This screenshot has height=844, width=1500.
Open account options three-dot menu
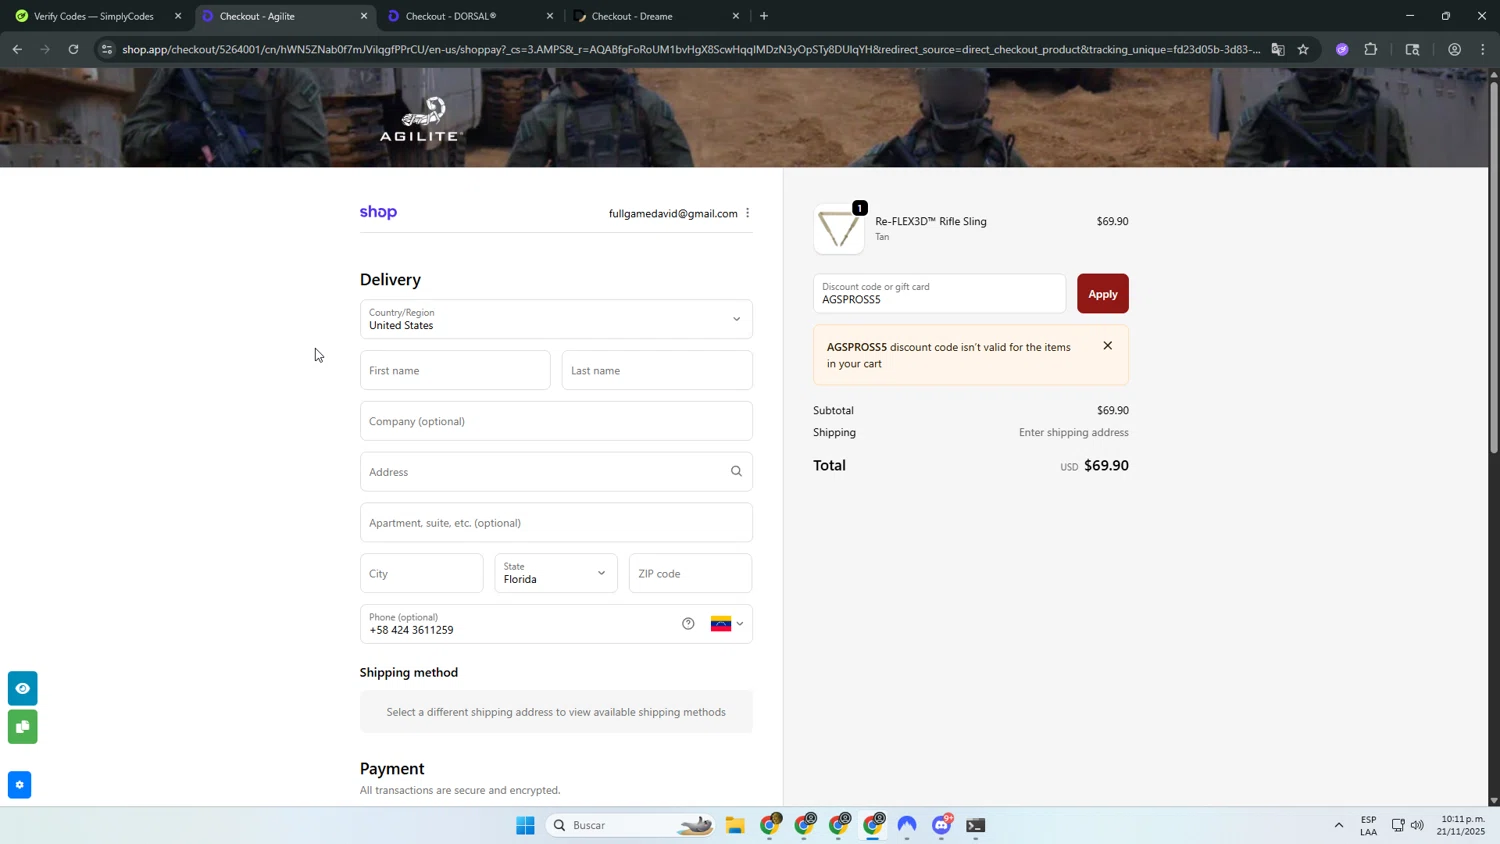pyautogui.click(x=747, y=213)
